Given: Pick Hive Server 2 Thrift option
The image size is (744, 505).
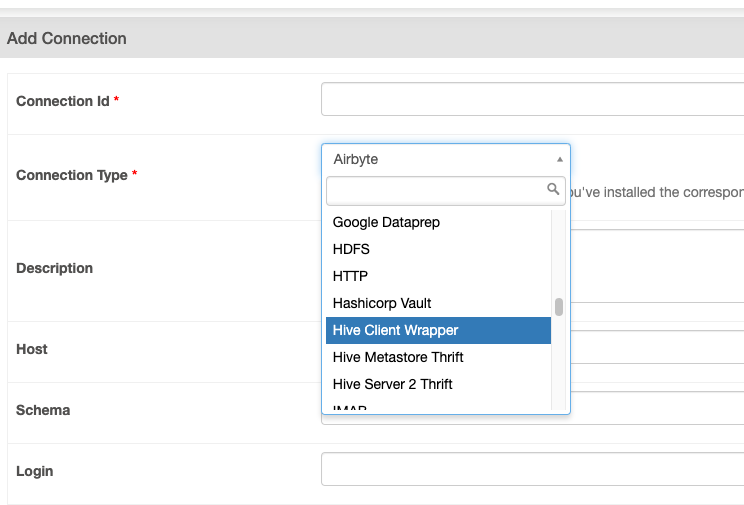Looking at the screenshot, I should tap(438, 384).
